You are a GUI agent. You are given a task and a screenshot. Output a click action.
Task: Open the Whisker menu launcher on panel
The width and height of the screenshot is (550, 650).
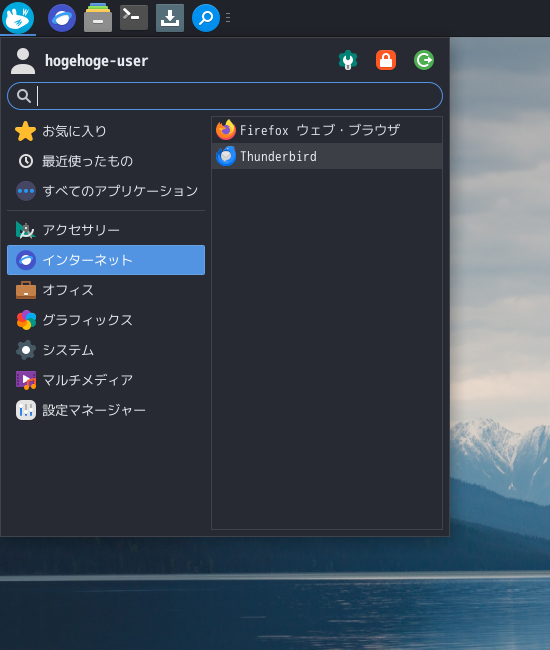click(x=18, y=18)
